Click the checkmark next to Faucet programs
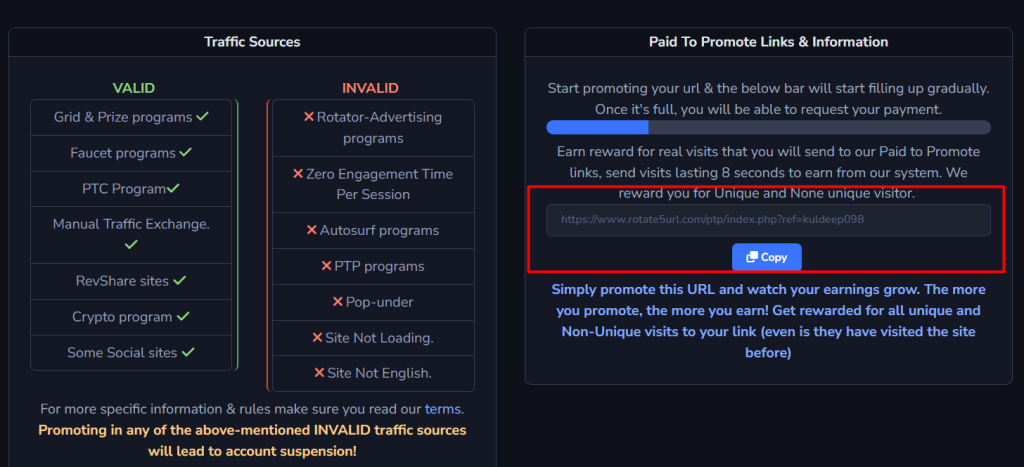 [x=184, y=153]
